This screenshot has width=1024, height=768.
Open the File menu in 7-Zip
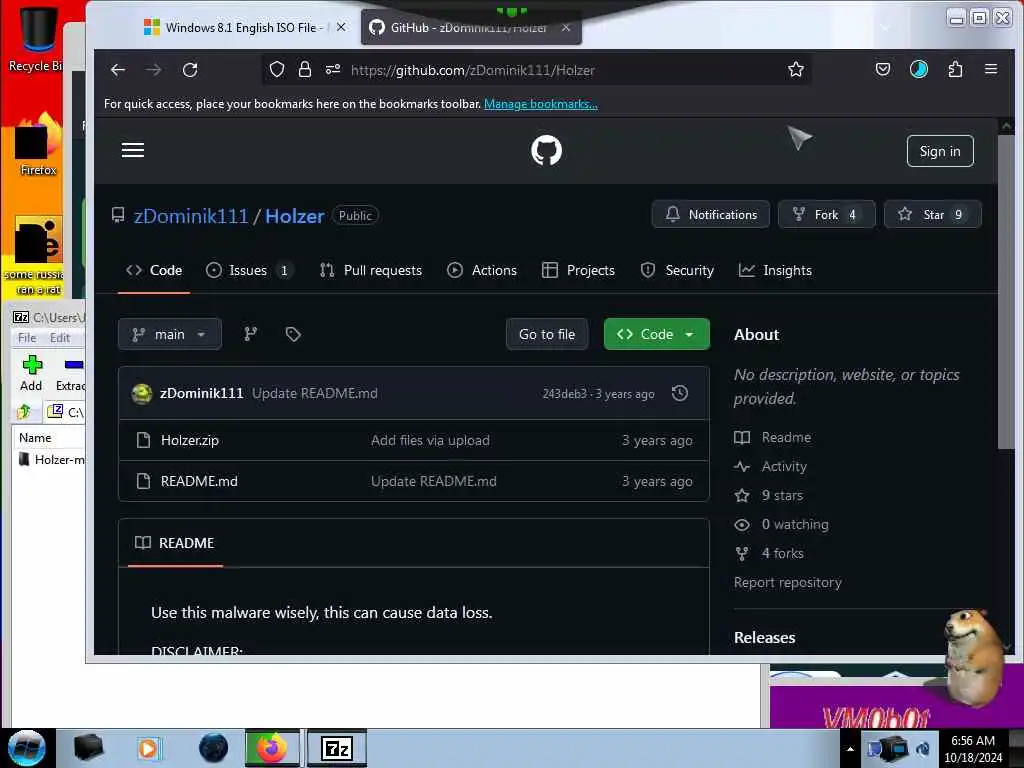[27, 338]
